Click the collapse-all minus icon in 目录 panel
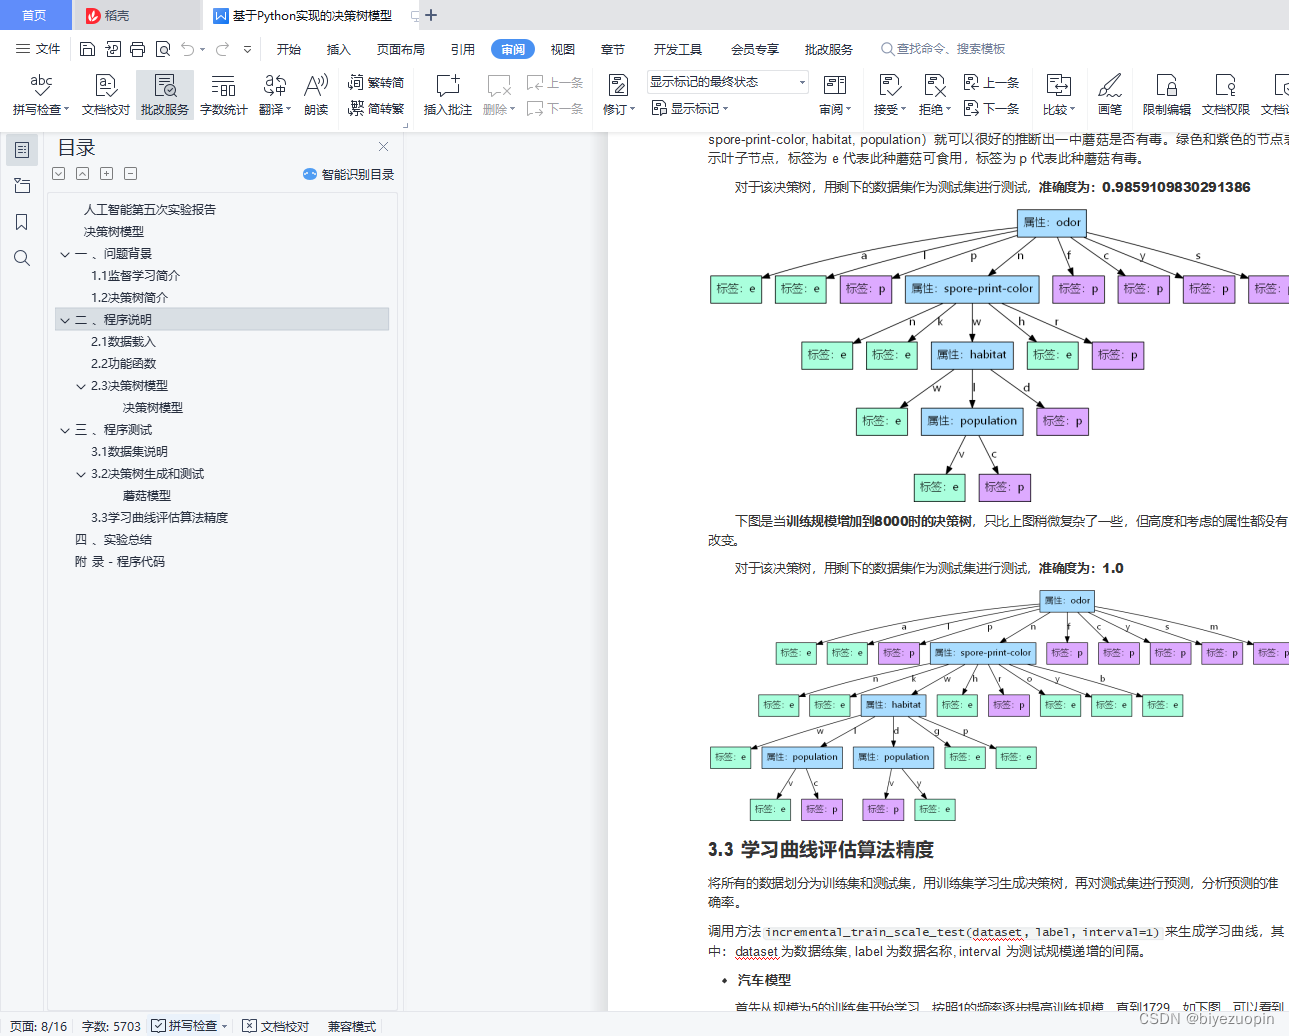This screenshot has height=1036, width=1289. (x=130, y=174)
